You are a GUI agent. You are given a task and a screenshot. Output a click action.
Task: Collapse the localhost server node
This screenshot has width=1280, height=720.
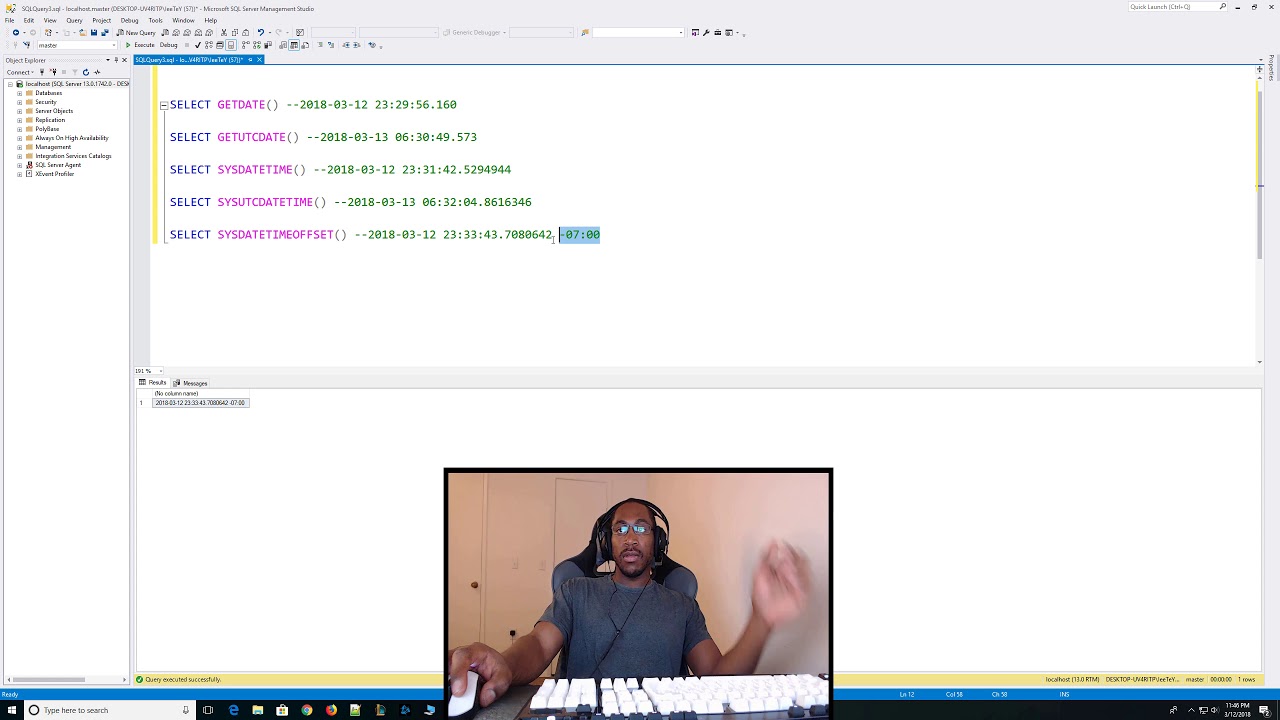pos(9,84)
